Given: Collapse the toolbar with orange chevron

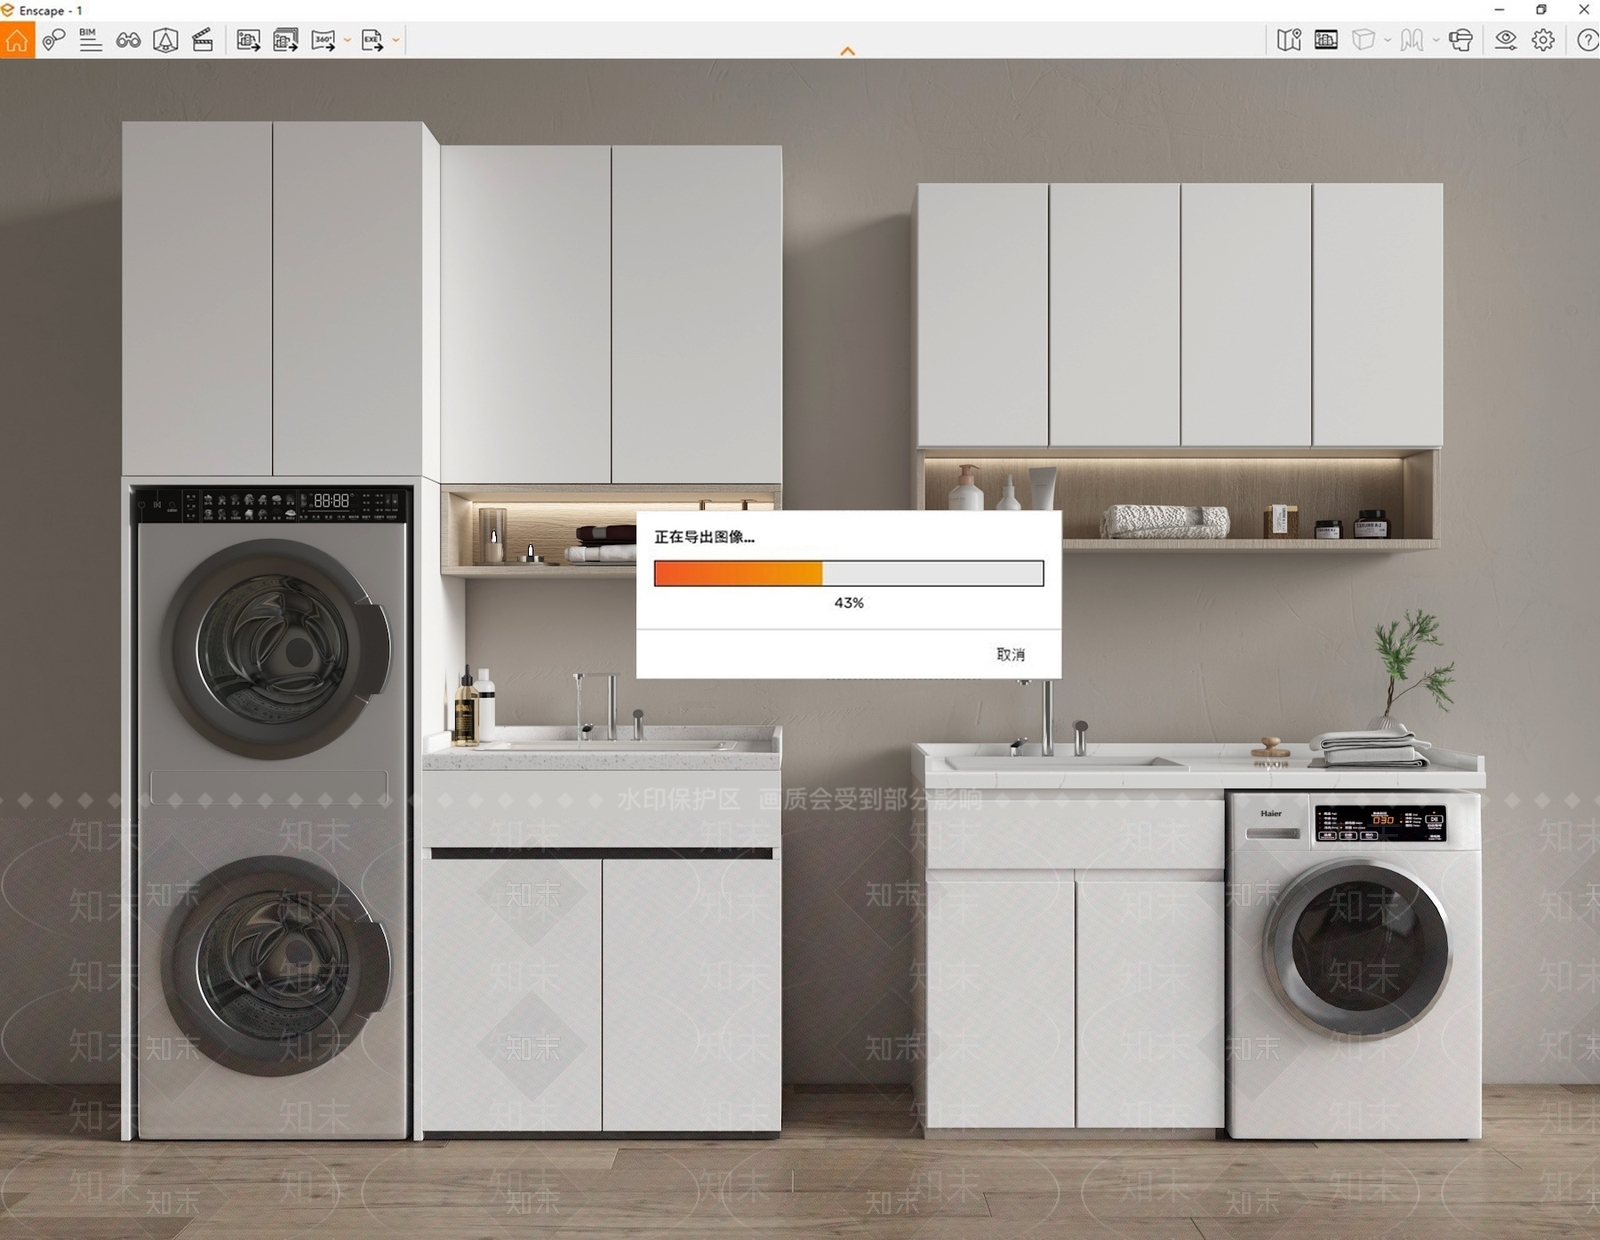Looking at the screenshot, I should click(x=848, y=51).
